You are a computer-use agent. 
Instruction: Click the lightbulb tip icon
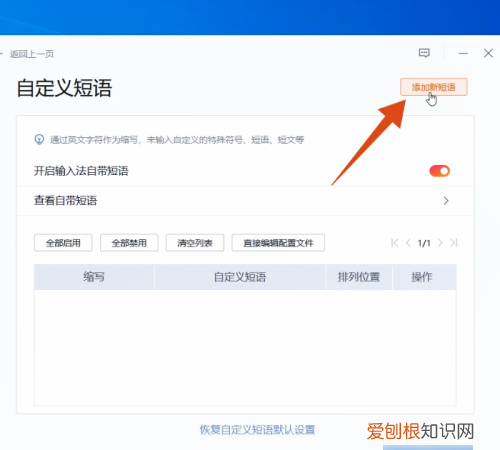coord(39,139)
